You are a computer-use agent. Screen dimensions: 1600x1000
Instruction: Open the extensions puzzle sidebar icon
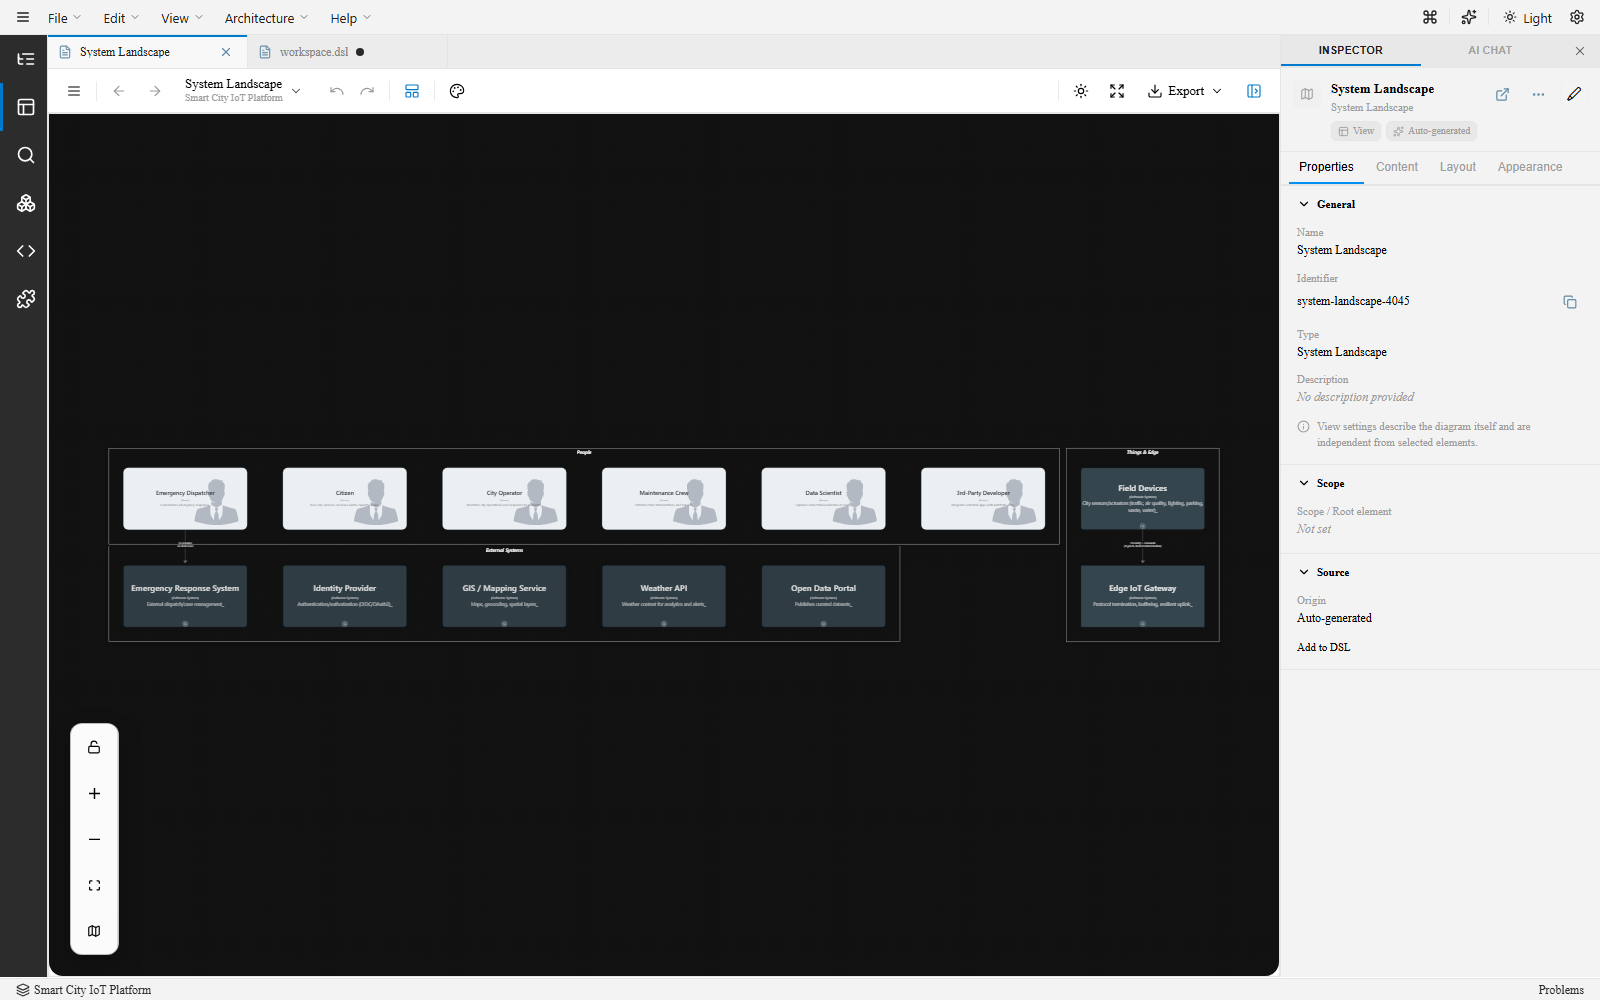pos(26,299)
